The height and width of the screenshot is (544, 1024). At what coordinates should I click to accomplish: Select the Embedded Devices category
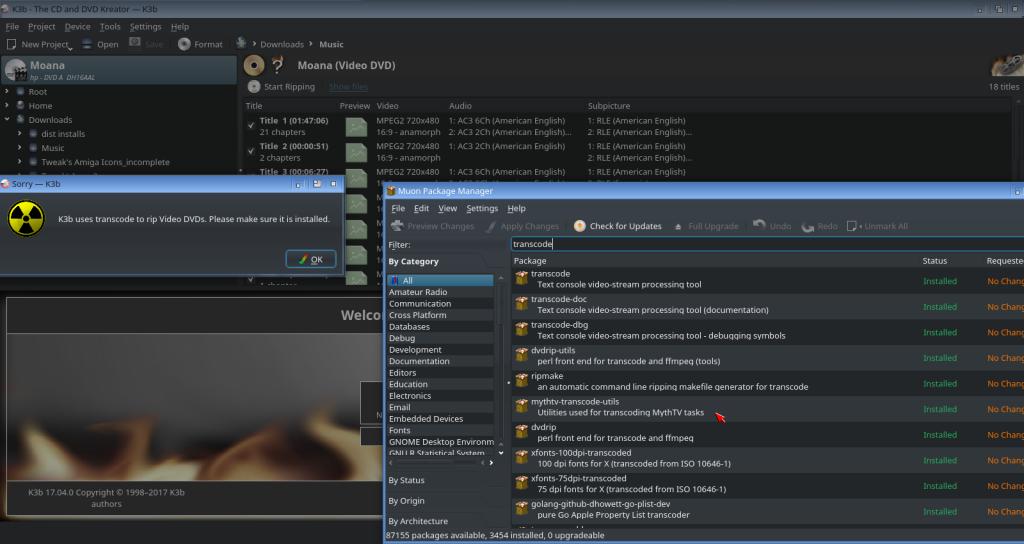click(x=440, y=419)
